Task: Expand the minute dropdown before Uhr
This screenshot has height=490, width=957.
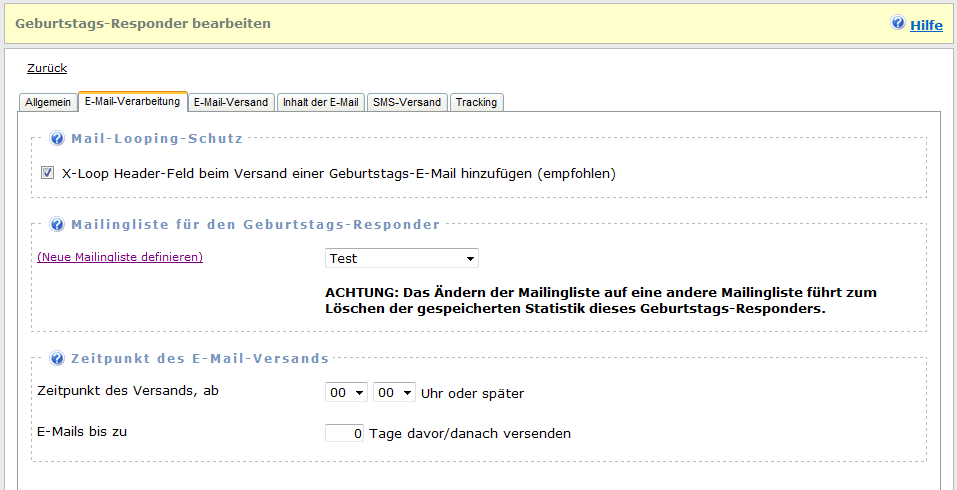Action: [x=394, y=393]
